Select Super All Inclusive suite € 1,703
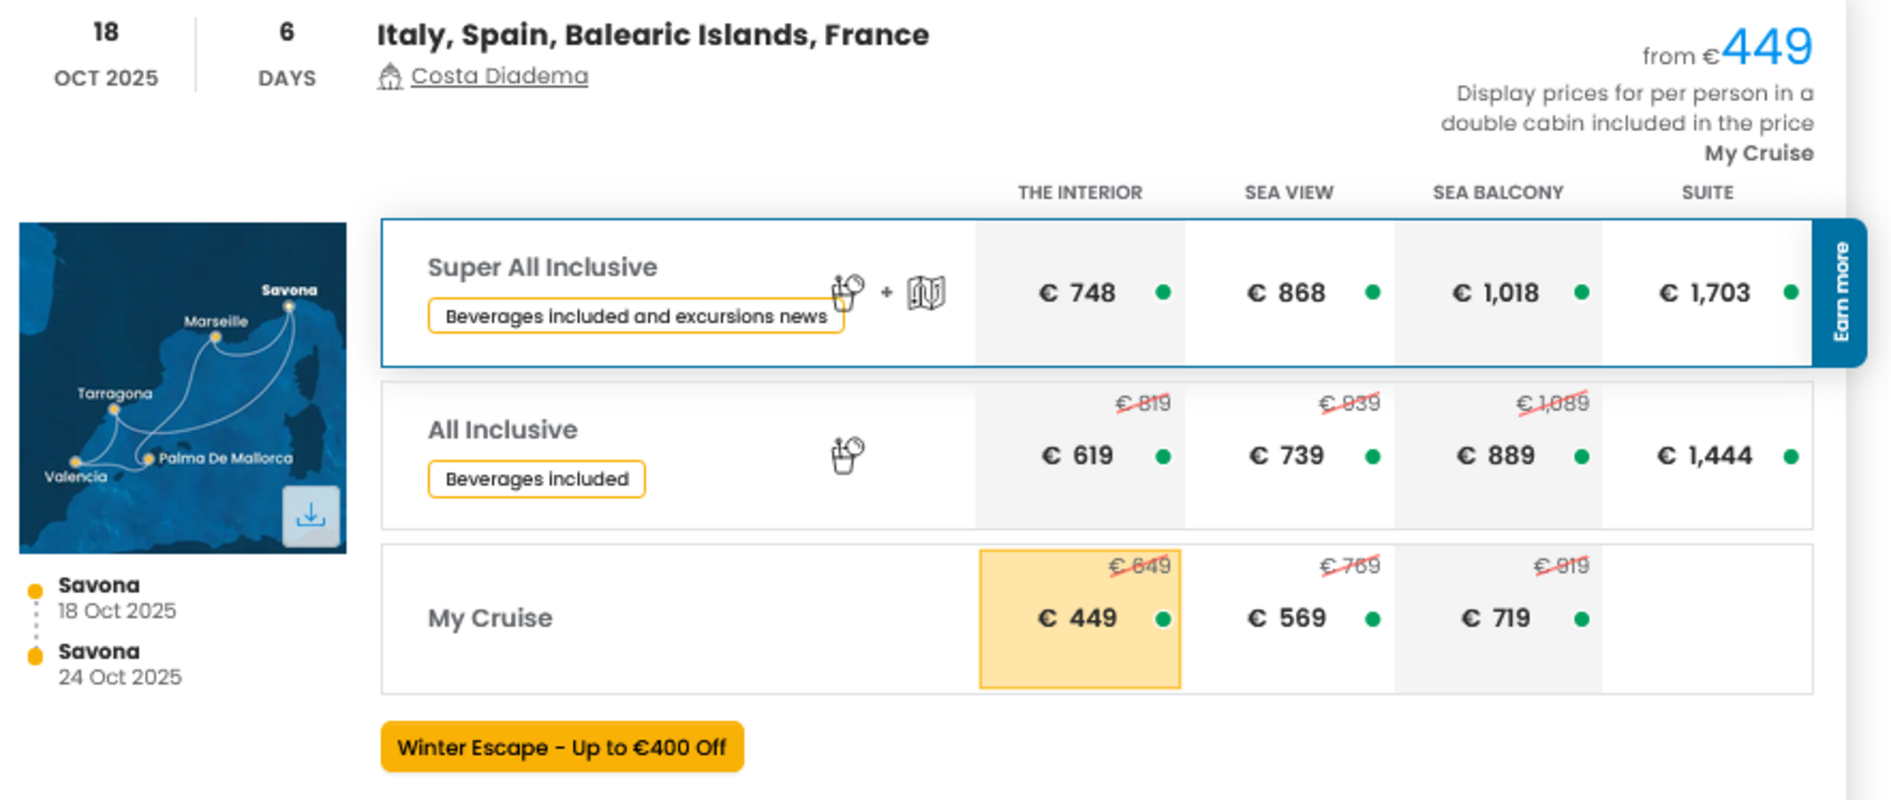 point(1707,293)
